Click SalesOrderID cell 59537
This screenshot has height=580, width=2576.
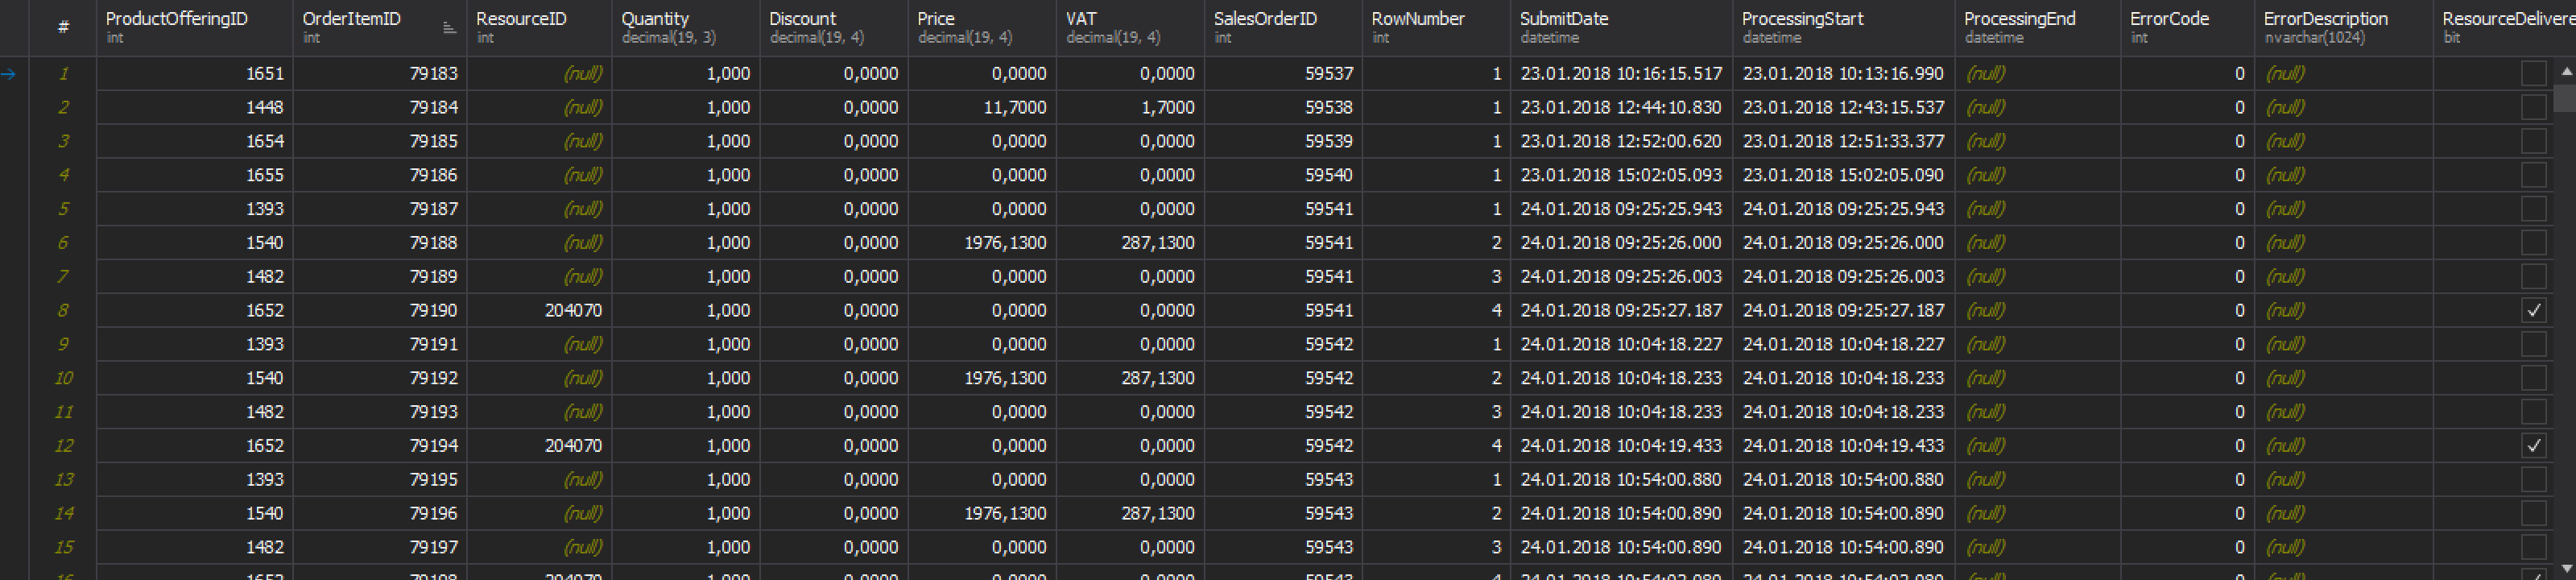pos(1283,73)
